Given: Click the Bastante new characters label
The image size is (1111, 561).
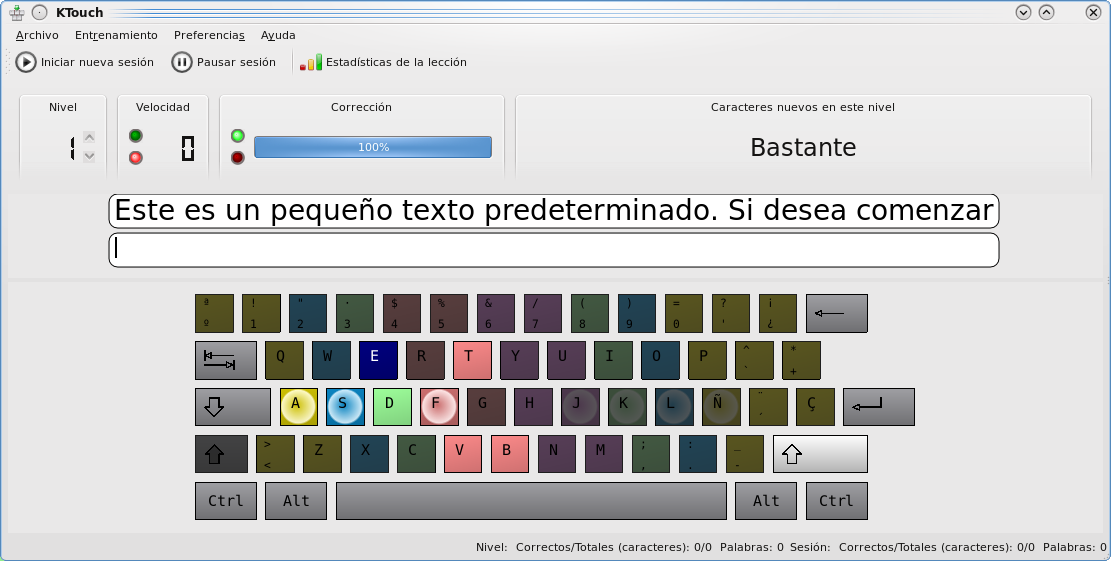Looking at the screenshot, I should [x=803, y=147].
